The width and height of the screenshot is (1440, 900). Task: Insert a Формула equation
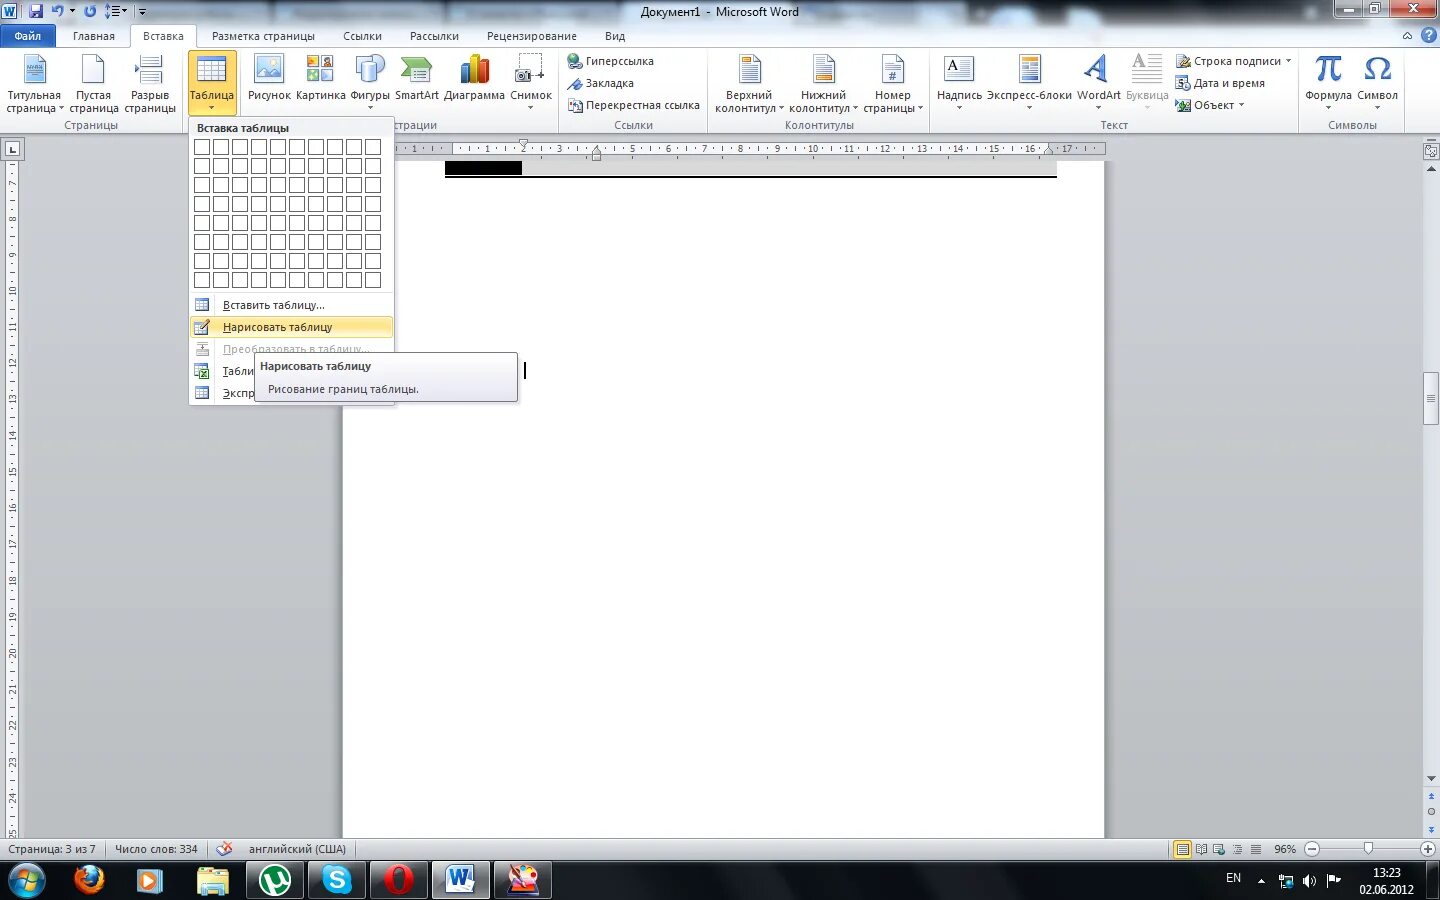[x=1328, y=84]
